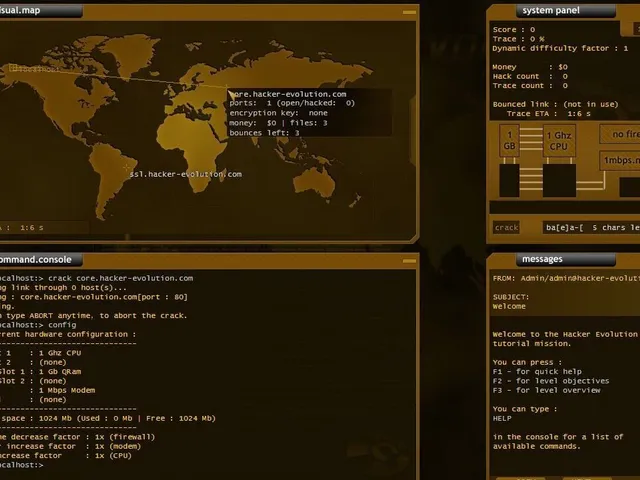Click the empty black slot below the 1 GB chip

coord(509,180)
